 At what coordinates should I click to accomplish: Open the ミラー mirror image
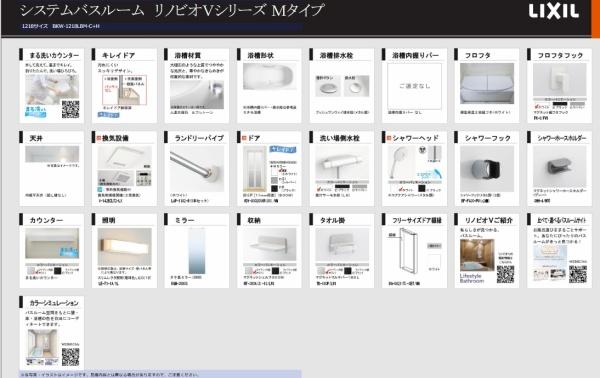click(x=197, y=251)
